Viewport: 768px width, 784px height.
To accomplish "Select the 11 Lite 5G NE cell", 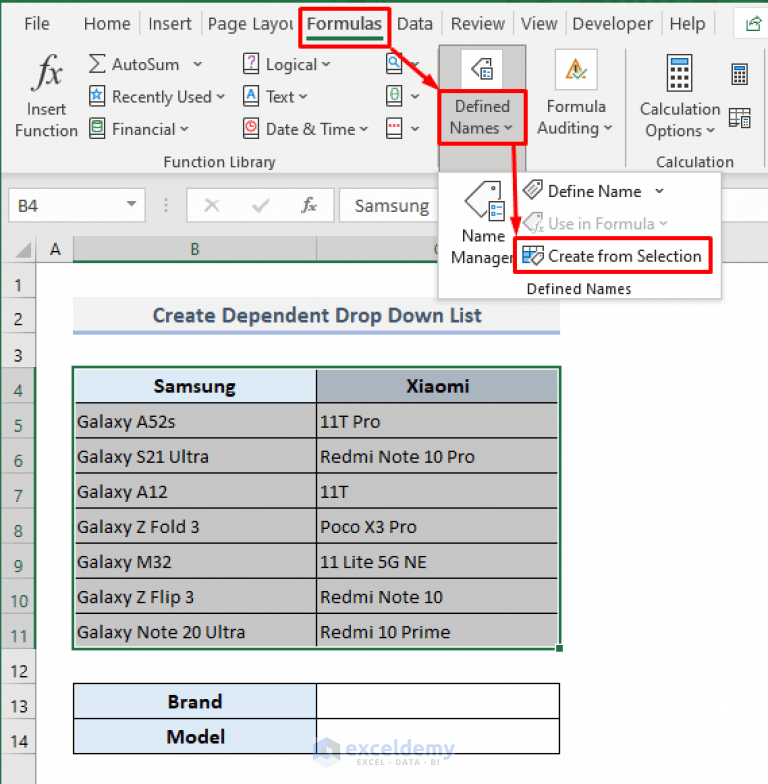I will coord(438,561).
